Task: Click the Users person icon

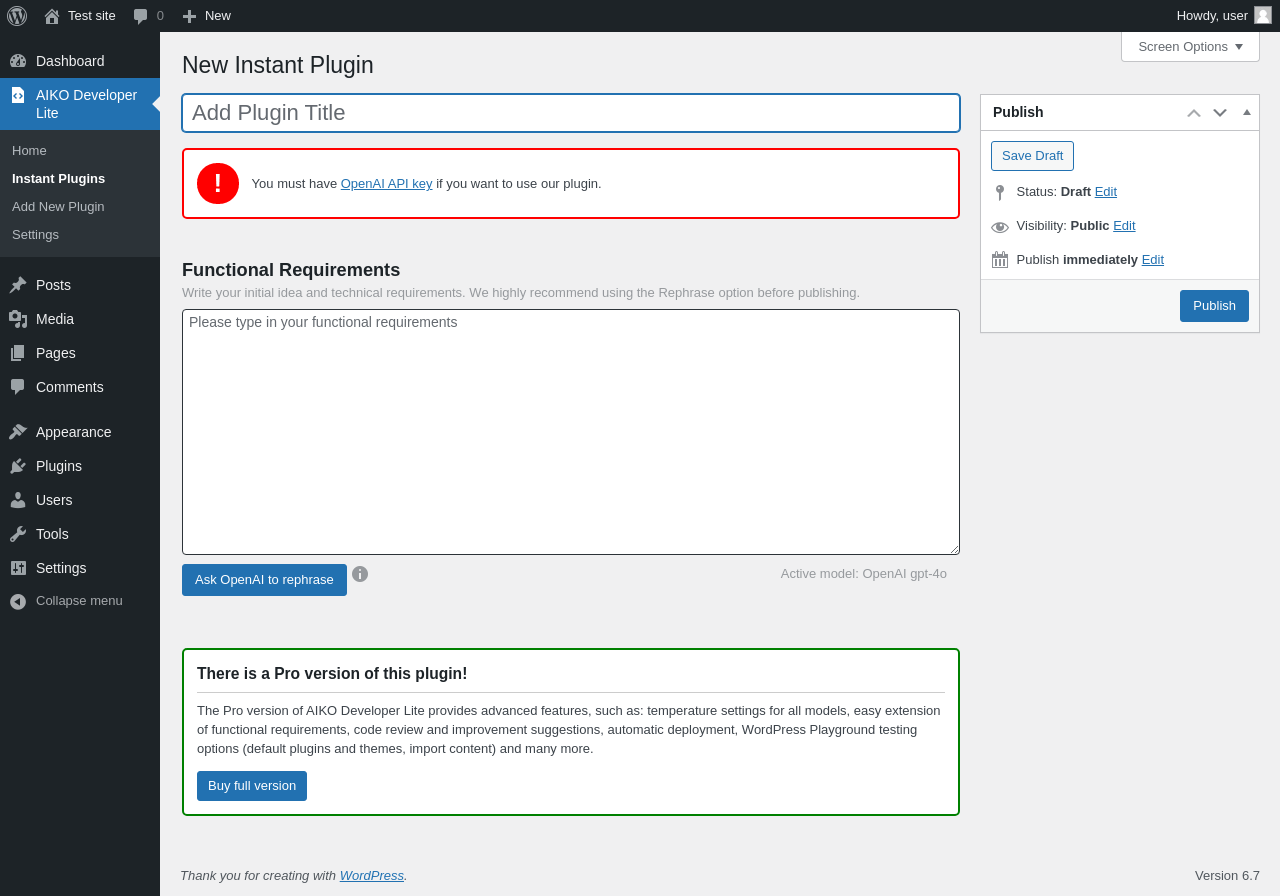Action: pyautogui.click(x=18, y=500)
